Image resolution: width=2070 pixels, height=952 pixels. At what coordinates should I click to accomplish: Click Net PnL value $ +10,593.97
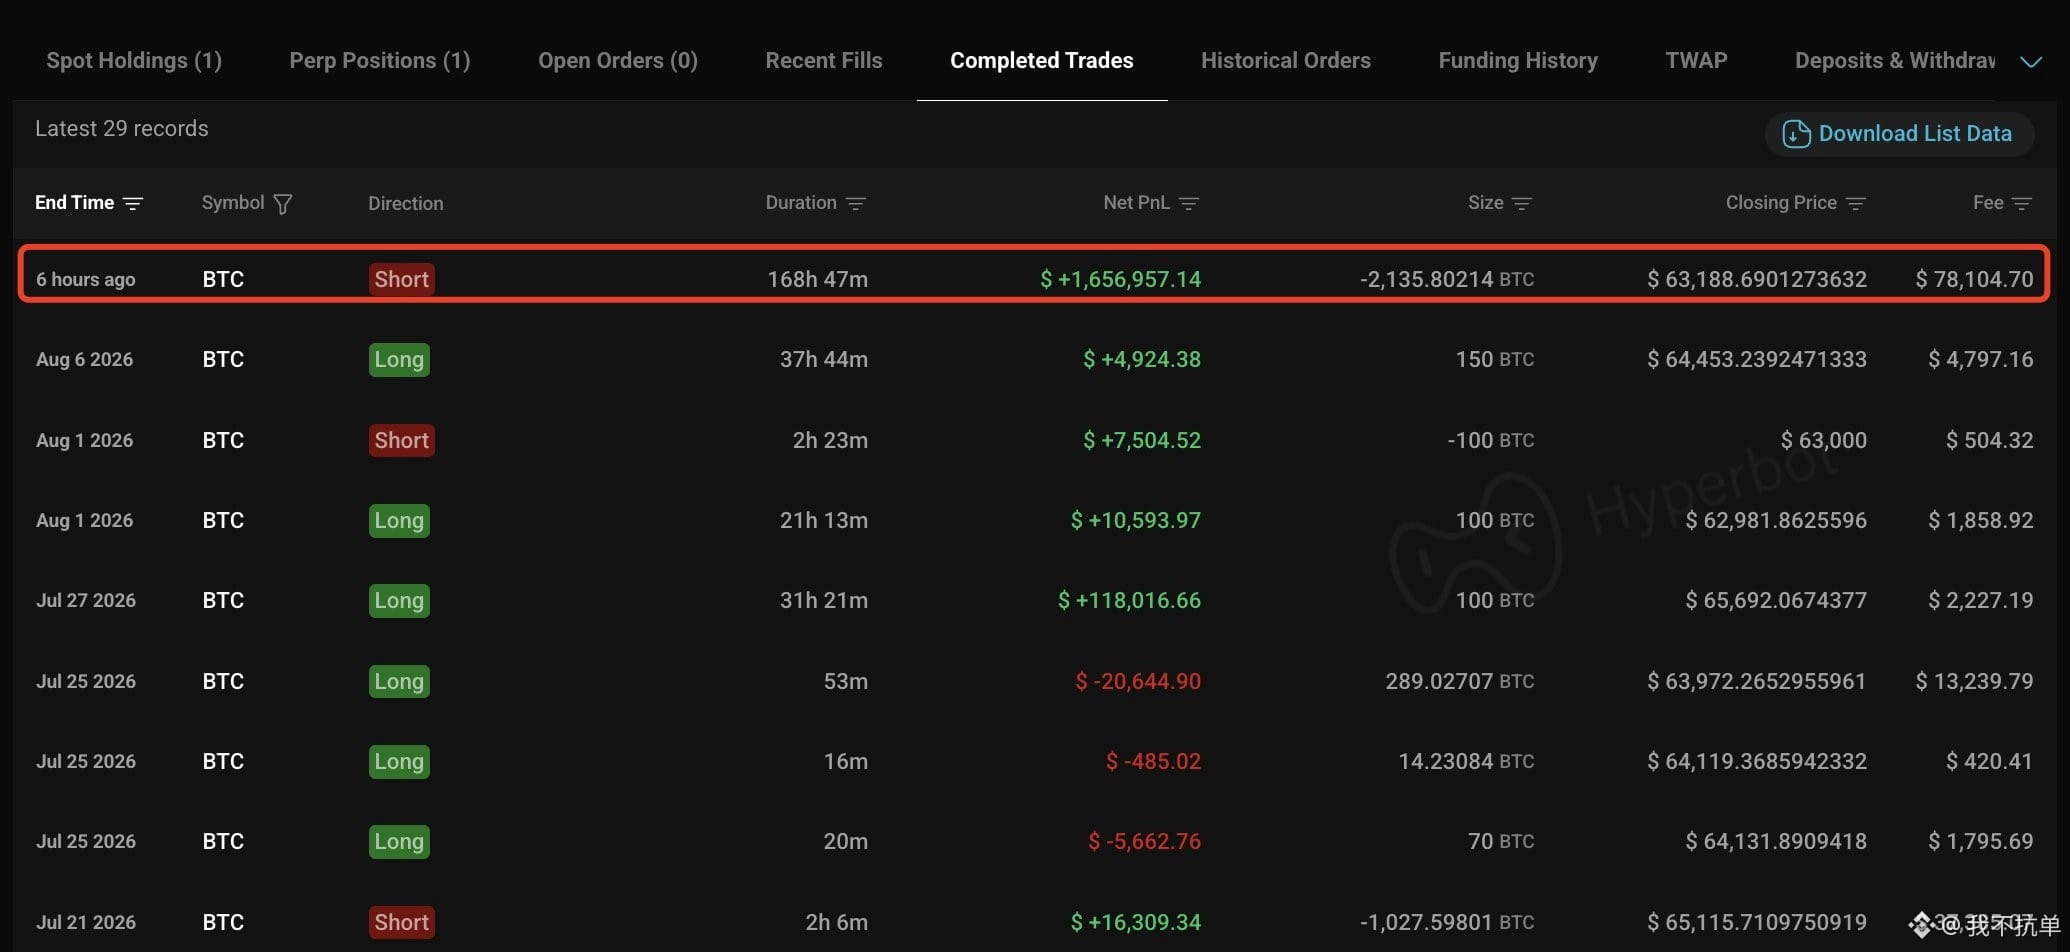click(x=1135, y=520)
